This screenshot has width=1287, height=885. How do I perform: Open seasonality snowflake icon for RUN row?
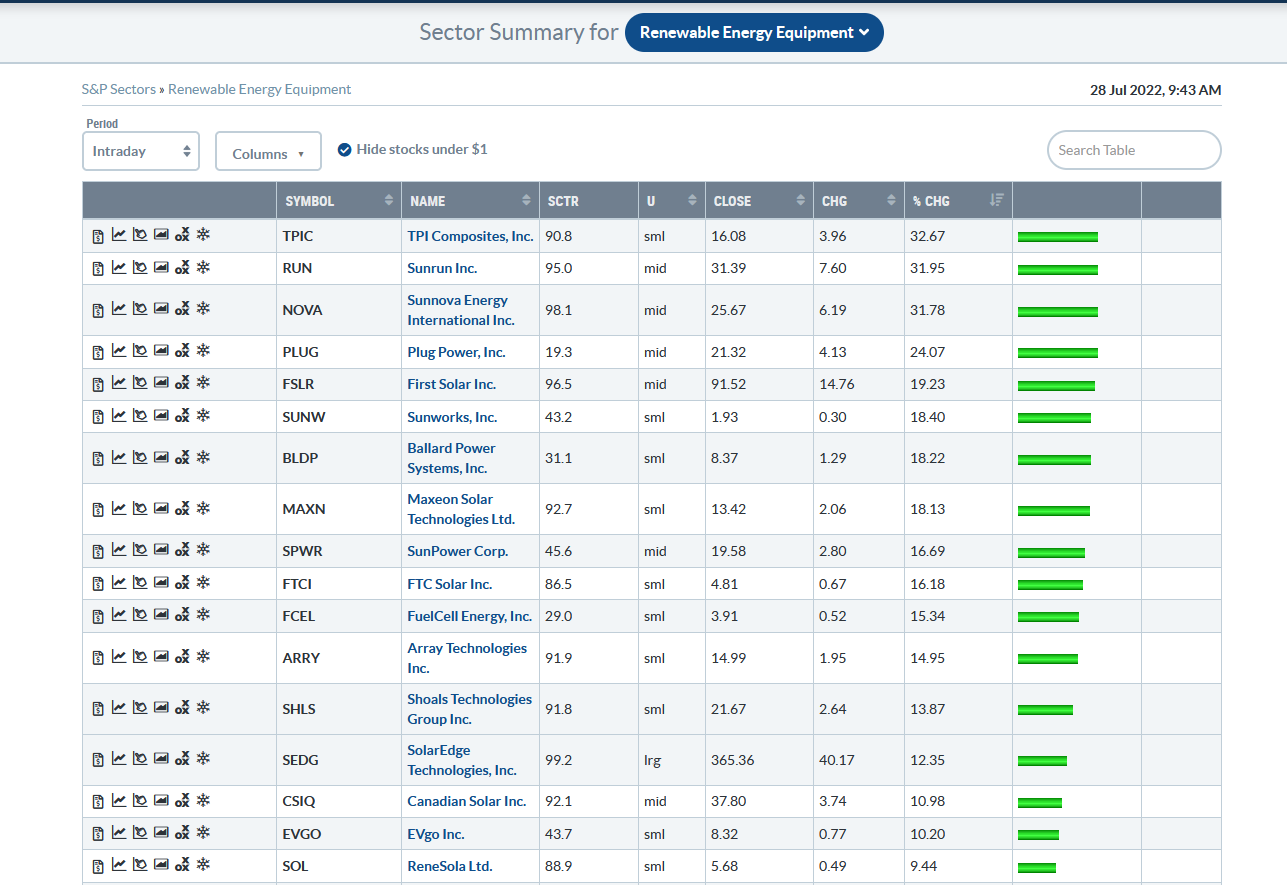point(203,268)
